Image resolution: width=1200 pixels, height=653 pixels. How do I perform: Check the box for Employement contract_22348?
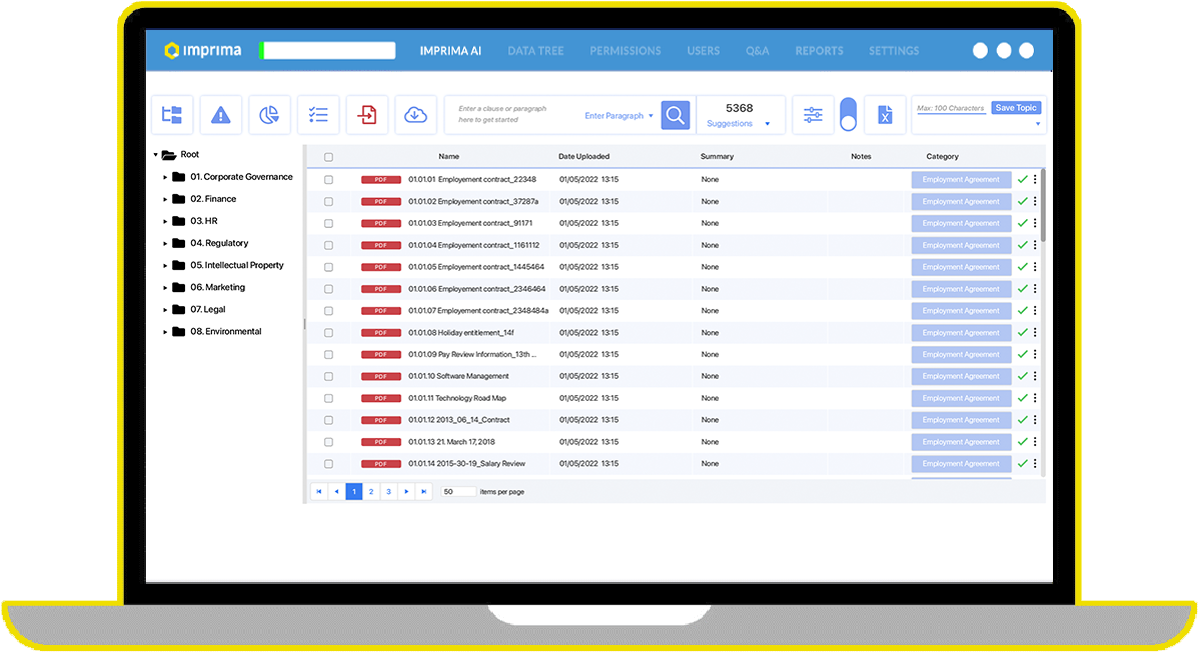[x=328, y=180]
